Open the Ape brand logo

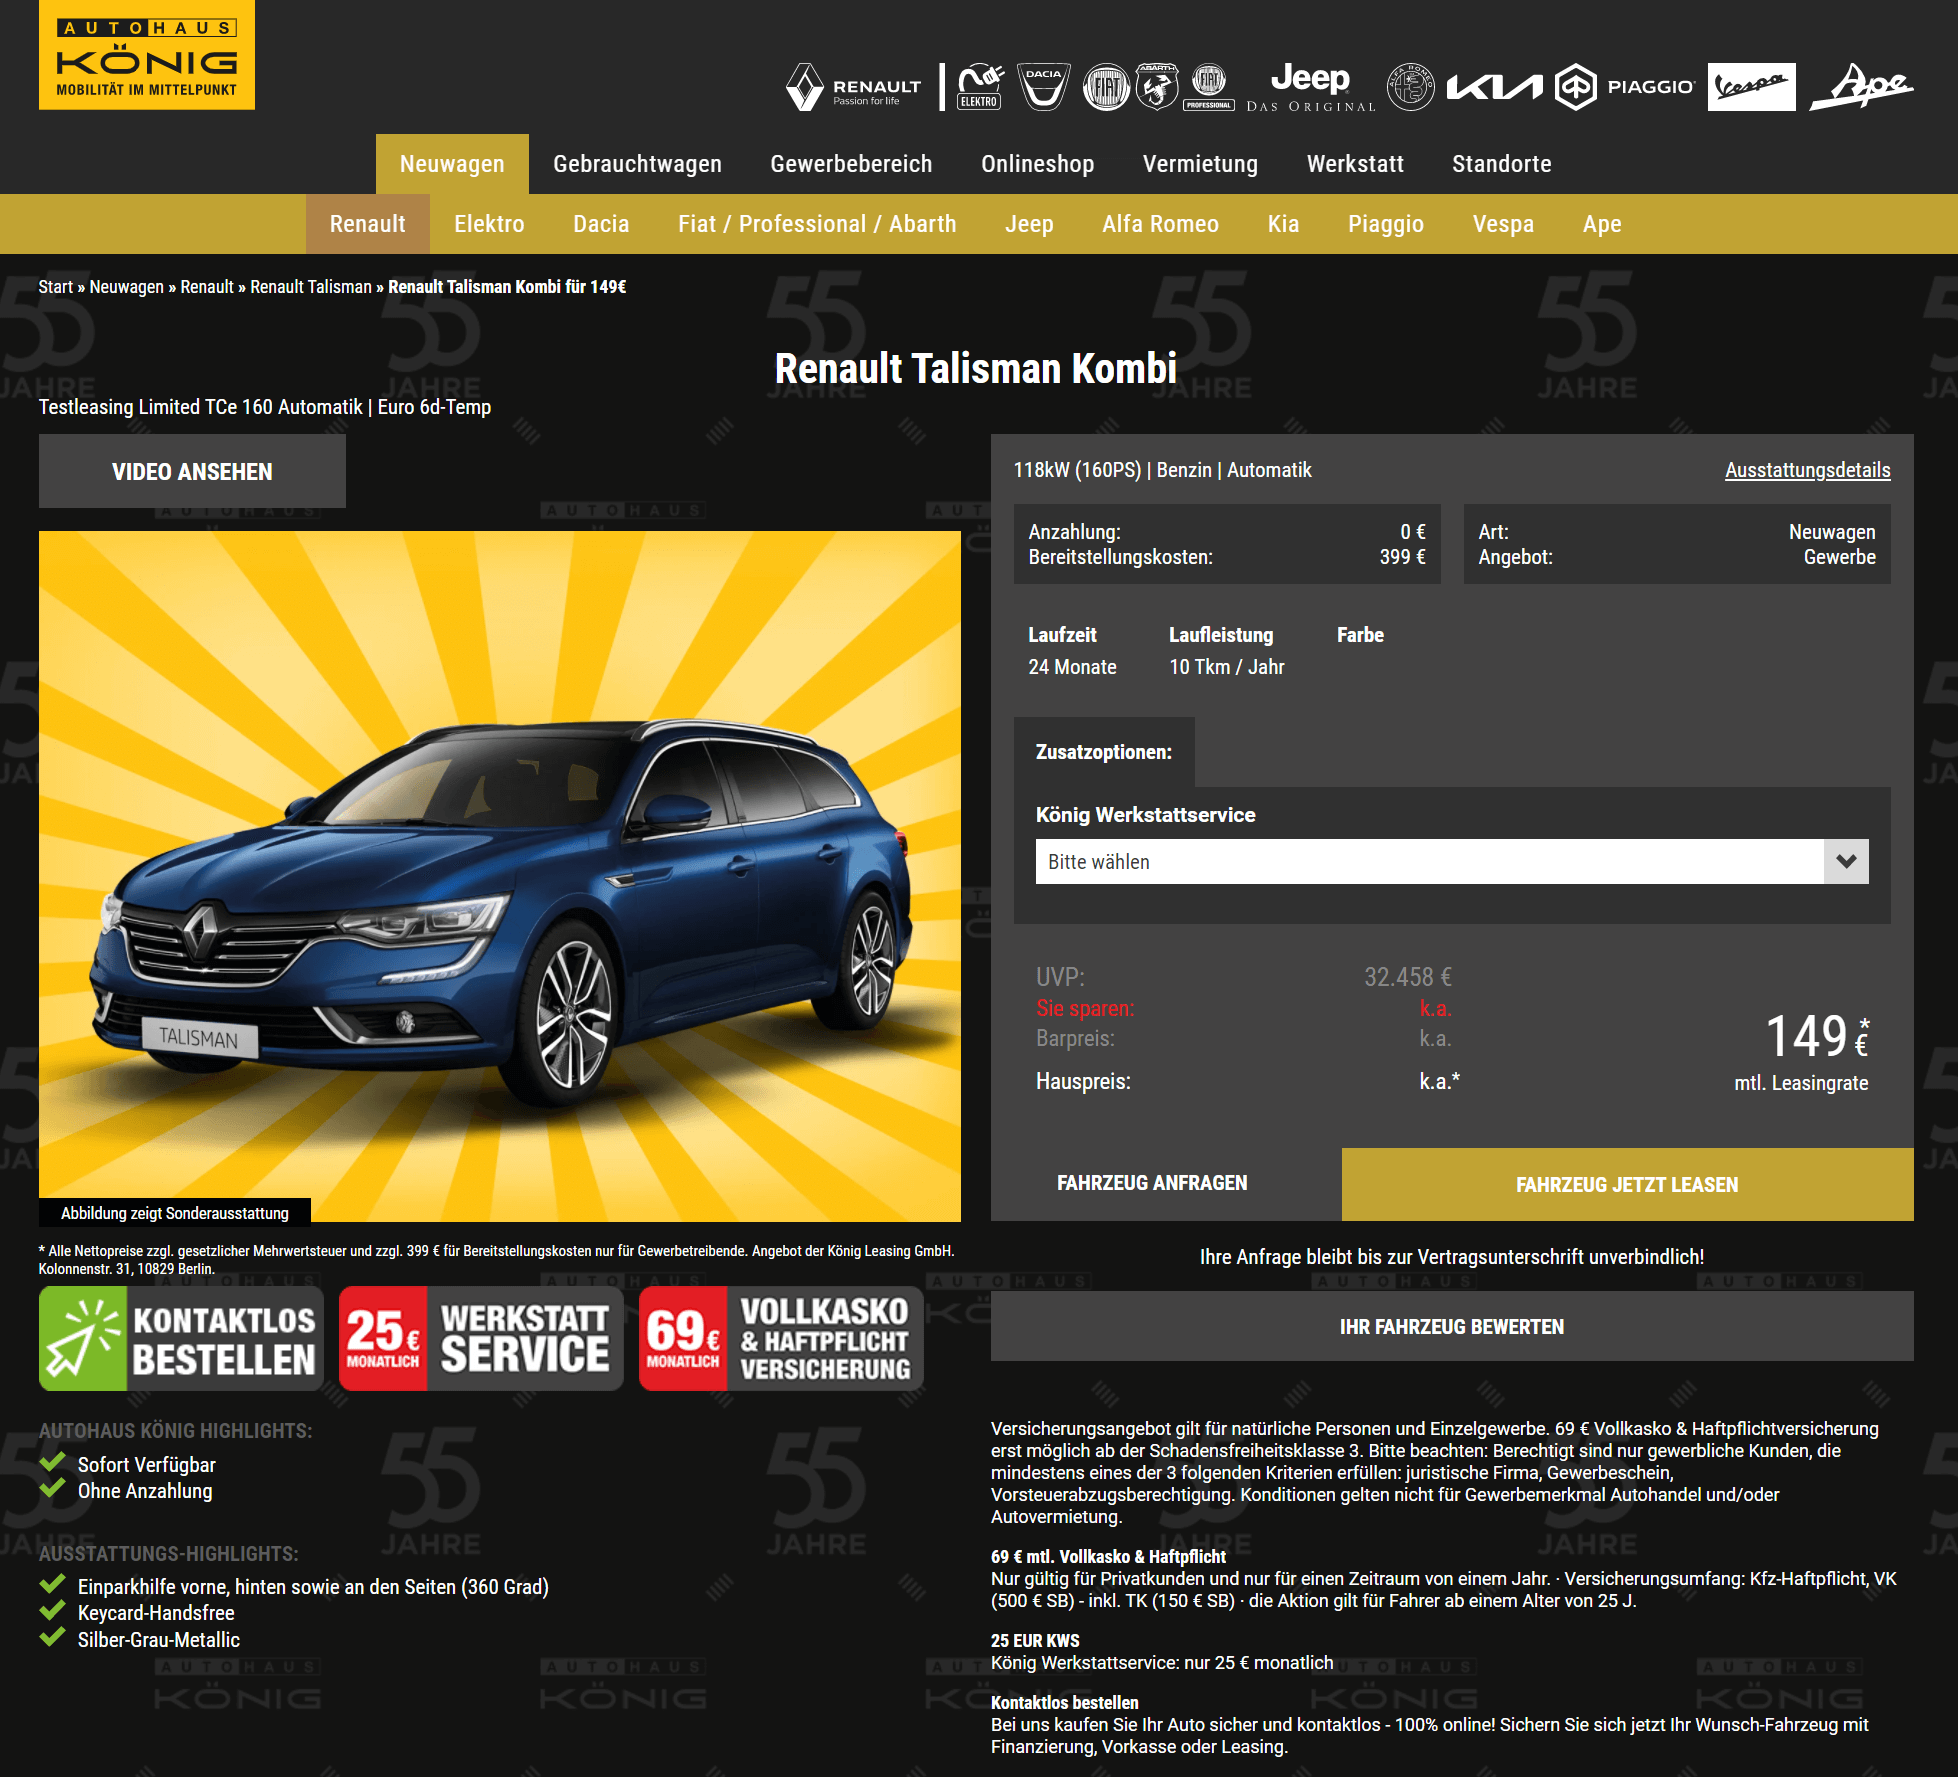point(1862,87)
